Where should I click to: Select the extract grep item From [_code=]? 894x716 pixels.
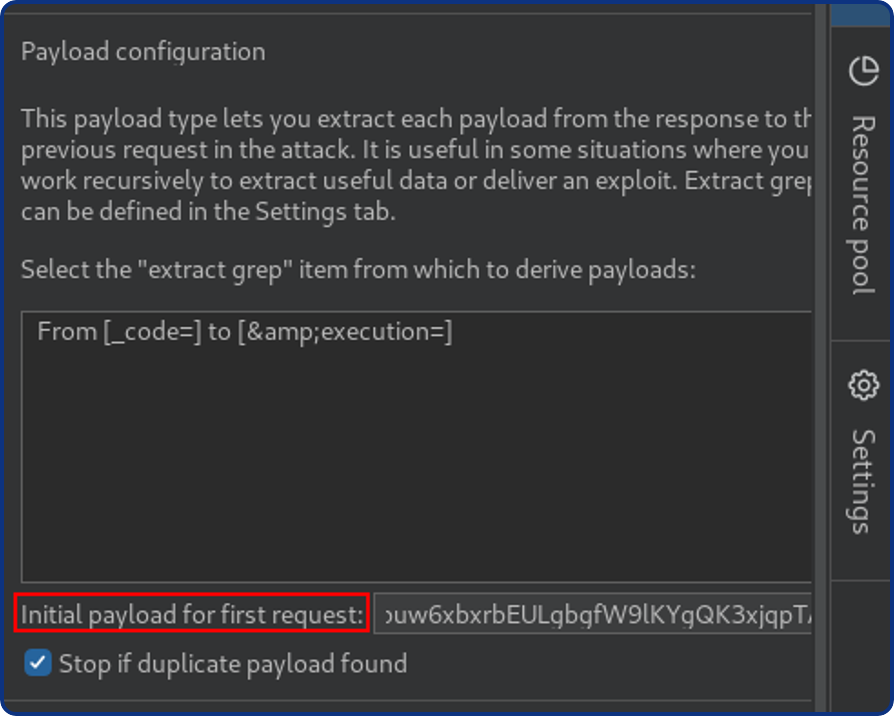click(x=244, y=331)
